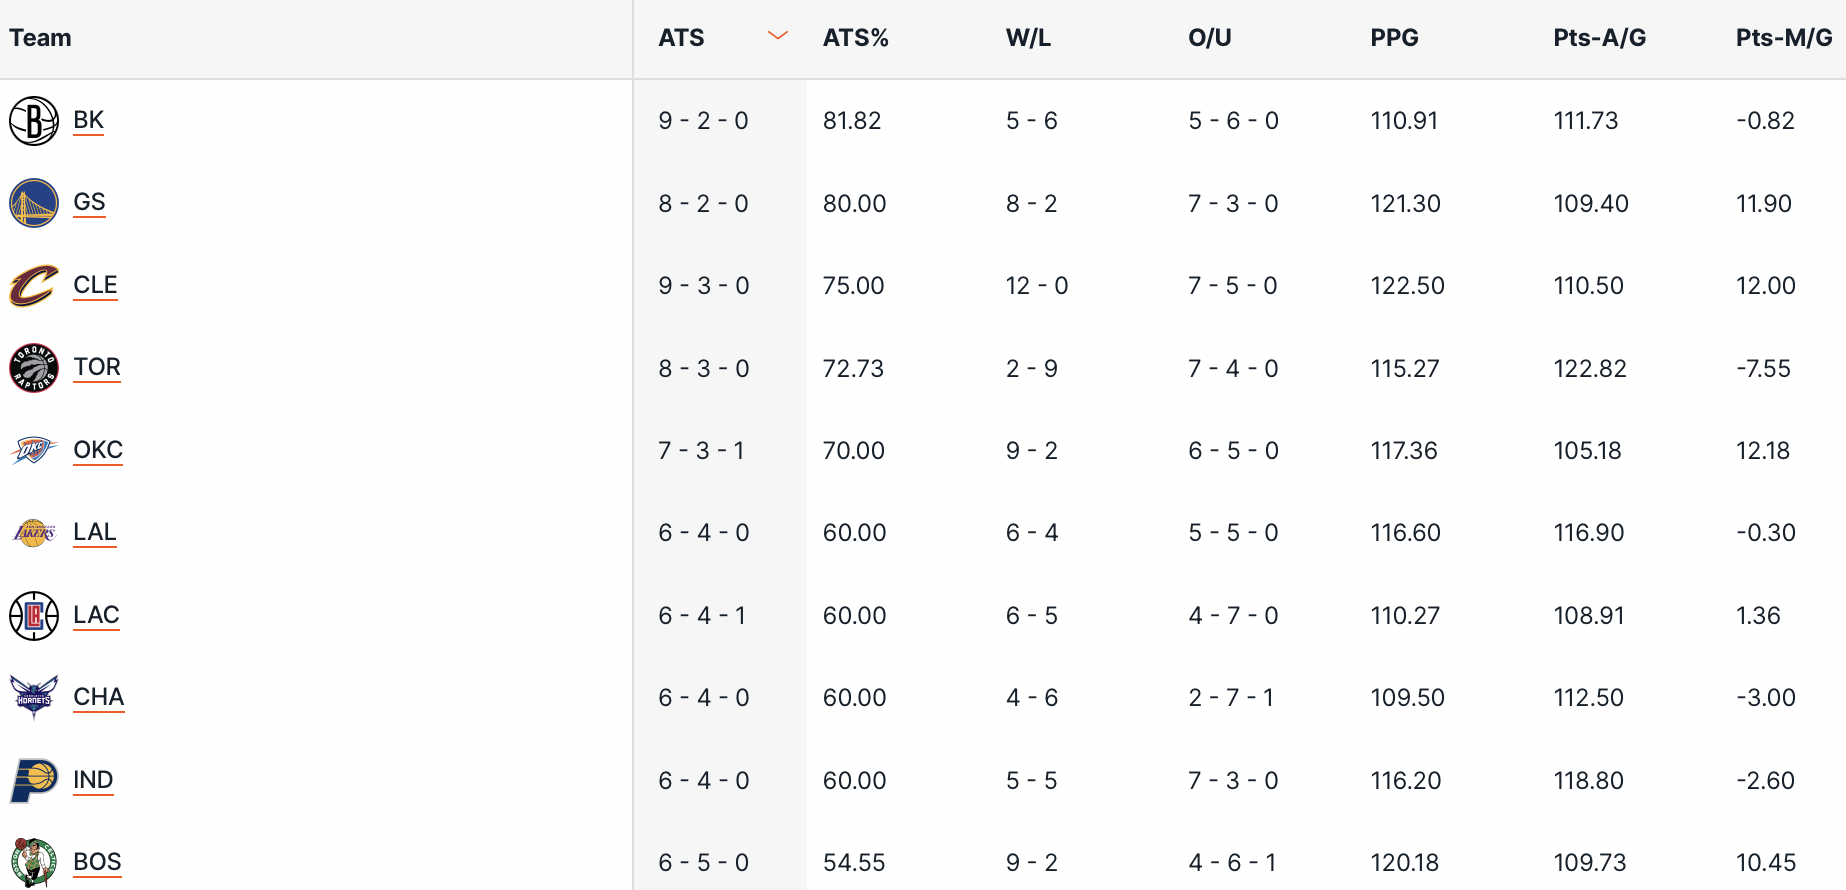This screenshot has width=1846, height=890.
Task: Sort by O/U column header
Action: (1209, 38)
